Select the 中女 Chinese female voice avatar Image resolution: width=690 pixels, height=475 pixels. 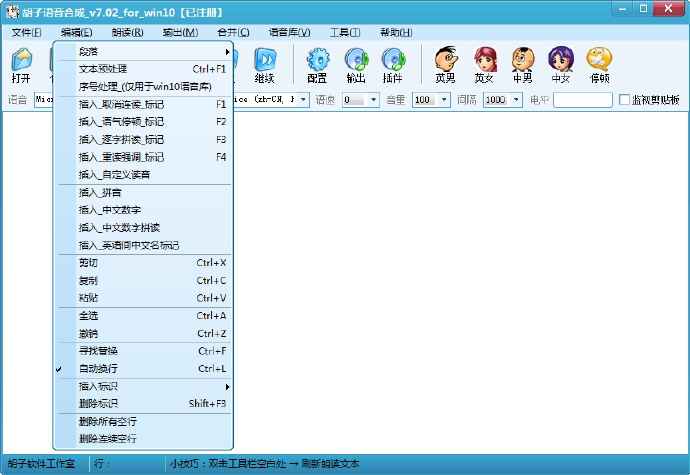click(561, 62)
